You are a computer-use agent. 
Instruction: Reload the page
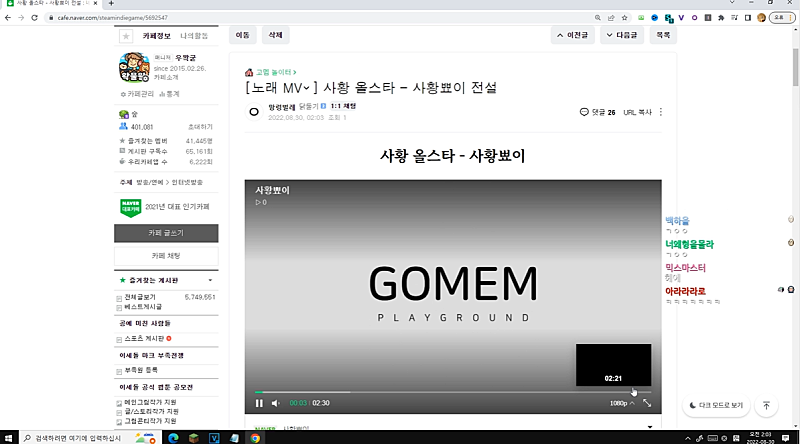click(x=34, y=17)
